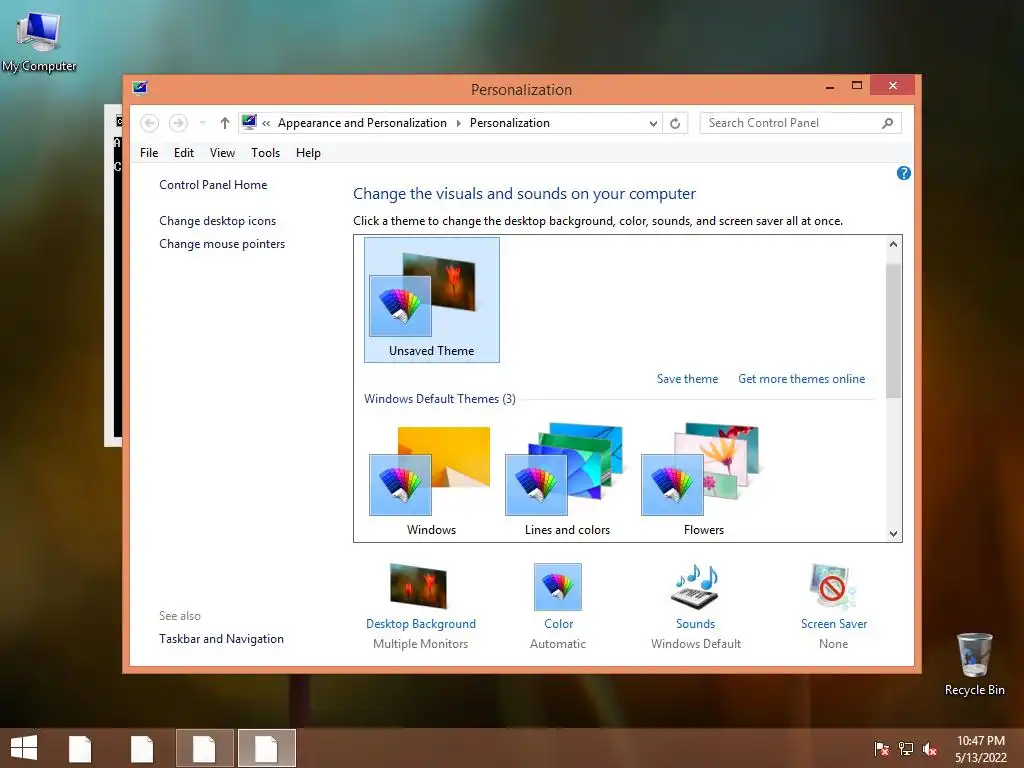Click the theme list scrollbar thumb
The height and width of the screenshot is (768, 1024).
pos(893,331)
